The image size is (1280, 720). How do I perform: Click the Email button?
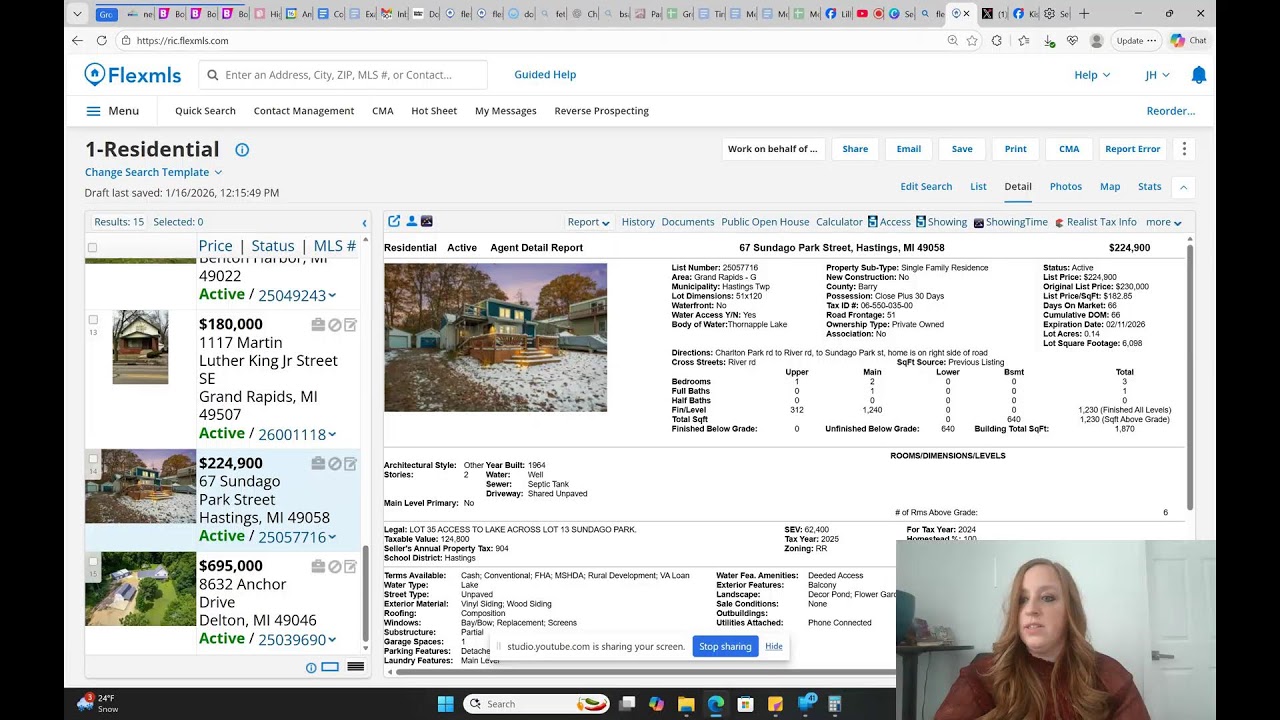point(908,149)
